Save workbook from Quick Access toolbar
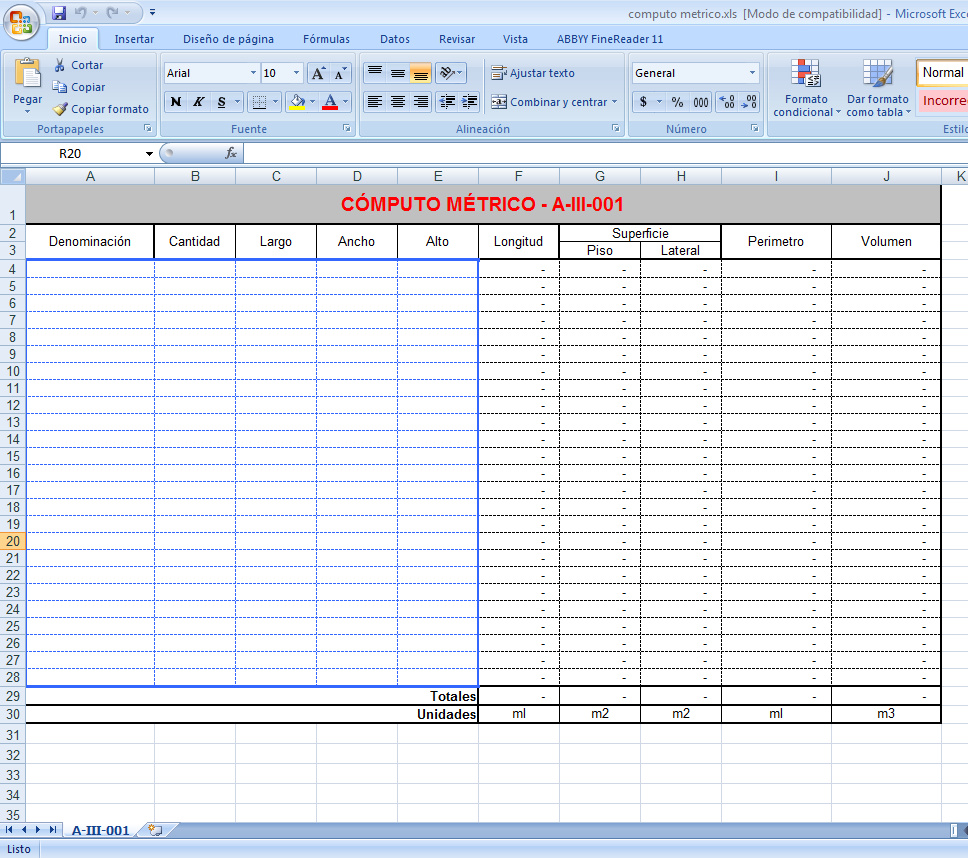 coord(59,12)
